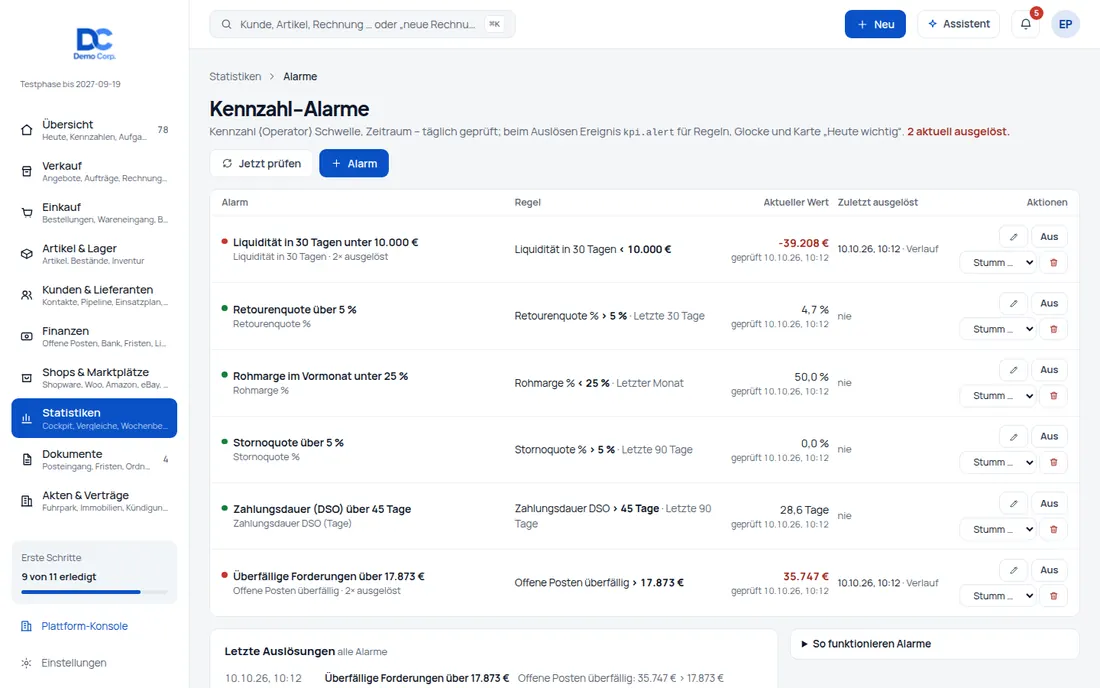Viewport: 1100px width, 688px height.
Task: Click the Artikel & Lager box icon
Action: (x=27, y=254)
